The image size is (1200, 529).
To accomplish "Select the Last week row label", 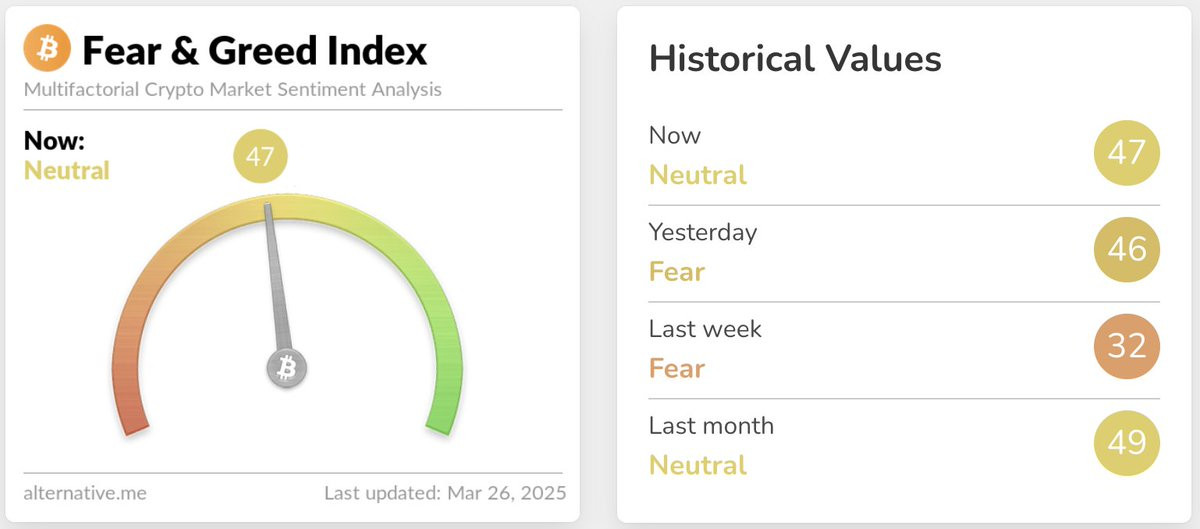I will coord(705,328).
